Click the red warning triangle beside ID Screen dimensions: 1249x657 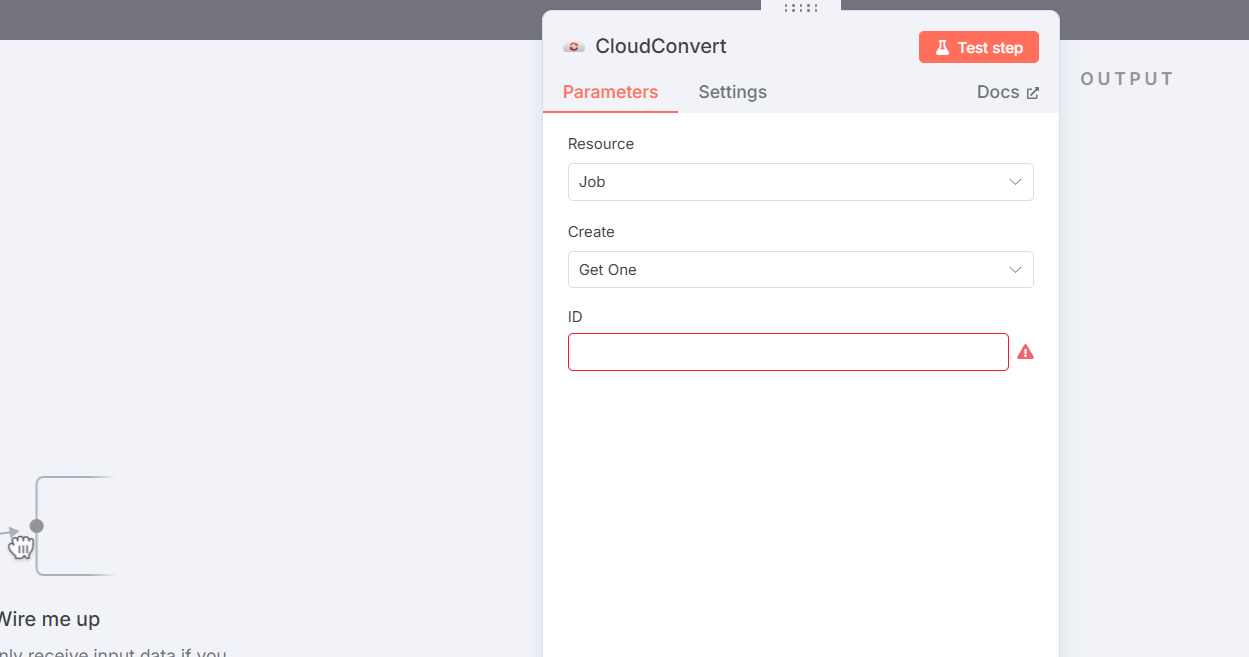pyautogui.click(x=1026, y=352)
